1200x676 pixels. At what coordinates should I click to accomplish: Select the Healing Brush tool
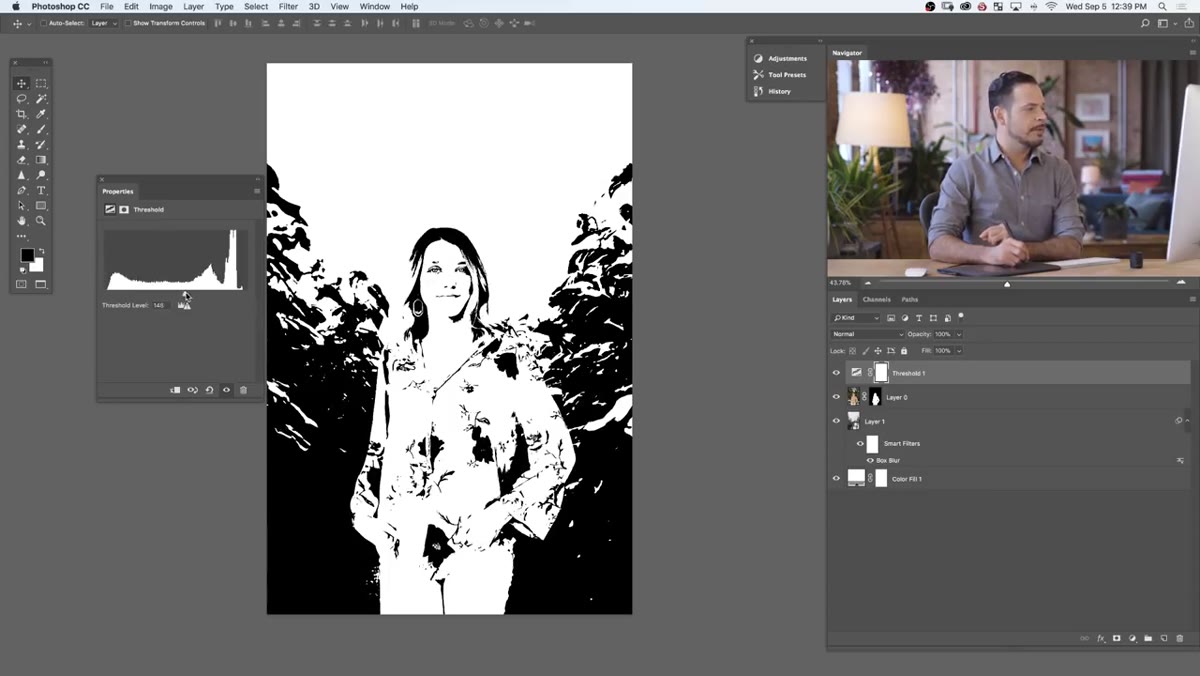click(x=22, y=129)
